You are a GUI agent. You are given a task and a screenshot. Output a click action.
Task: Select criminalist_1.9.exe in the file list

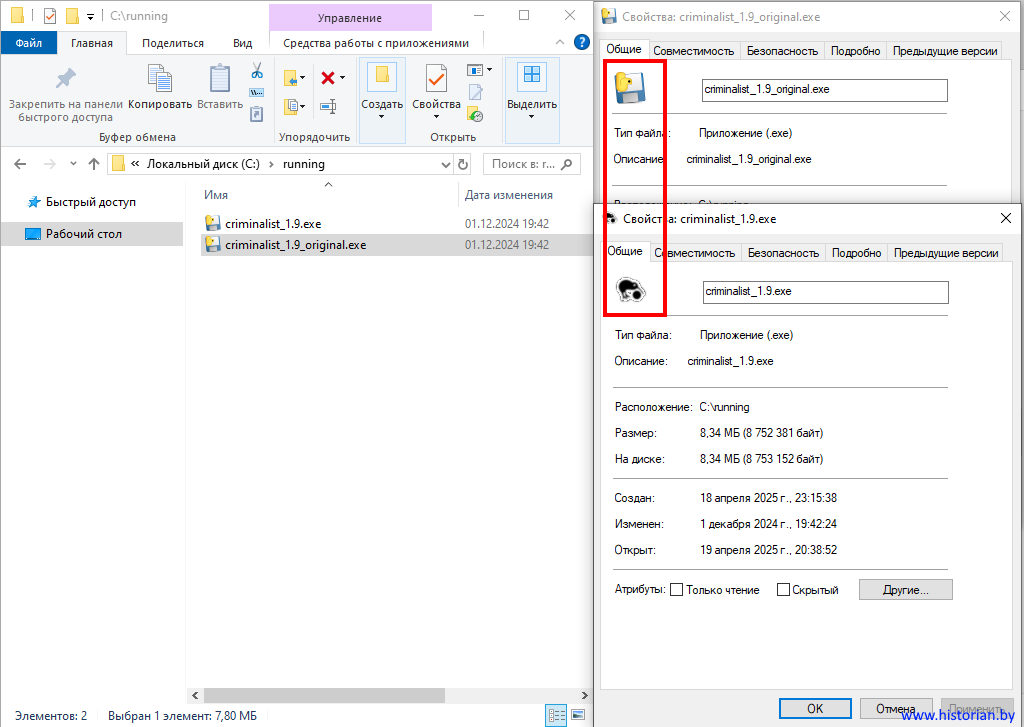pos(273,223)
